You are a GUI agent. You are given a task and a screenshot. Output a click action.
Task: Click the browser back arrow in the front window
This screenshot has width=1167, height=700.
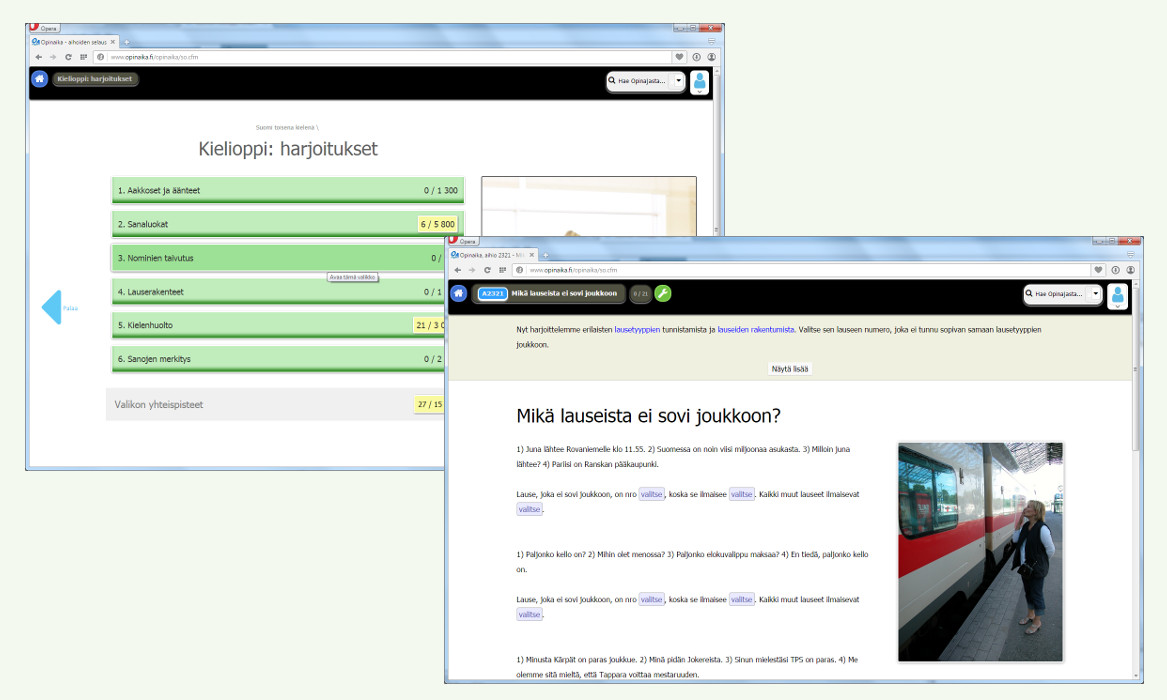[457, 270]
